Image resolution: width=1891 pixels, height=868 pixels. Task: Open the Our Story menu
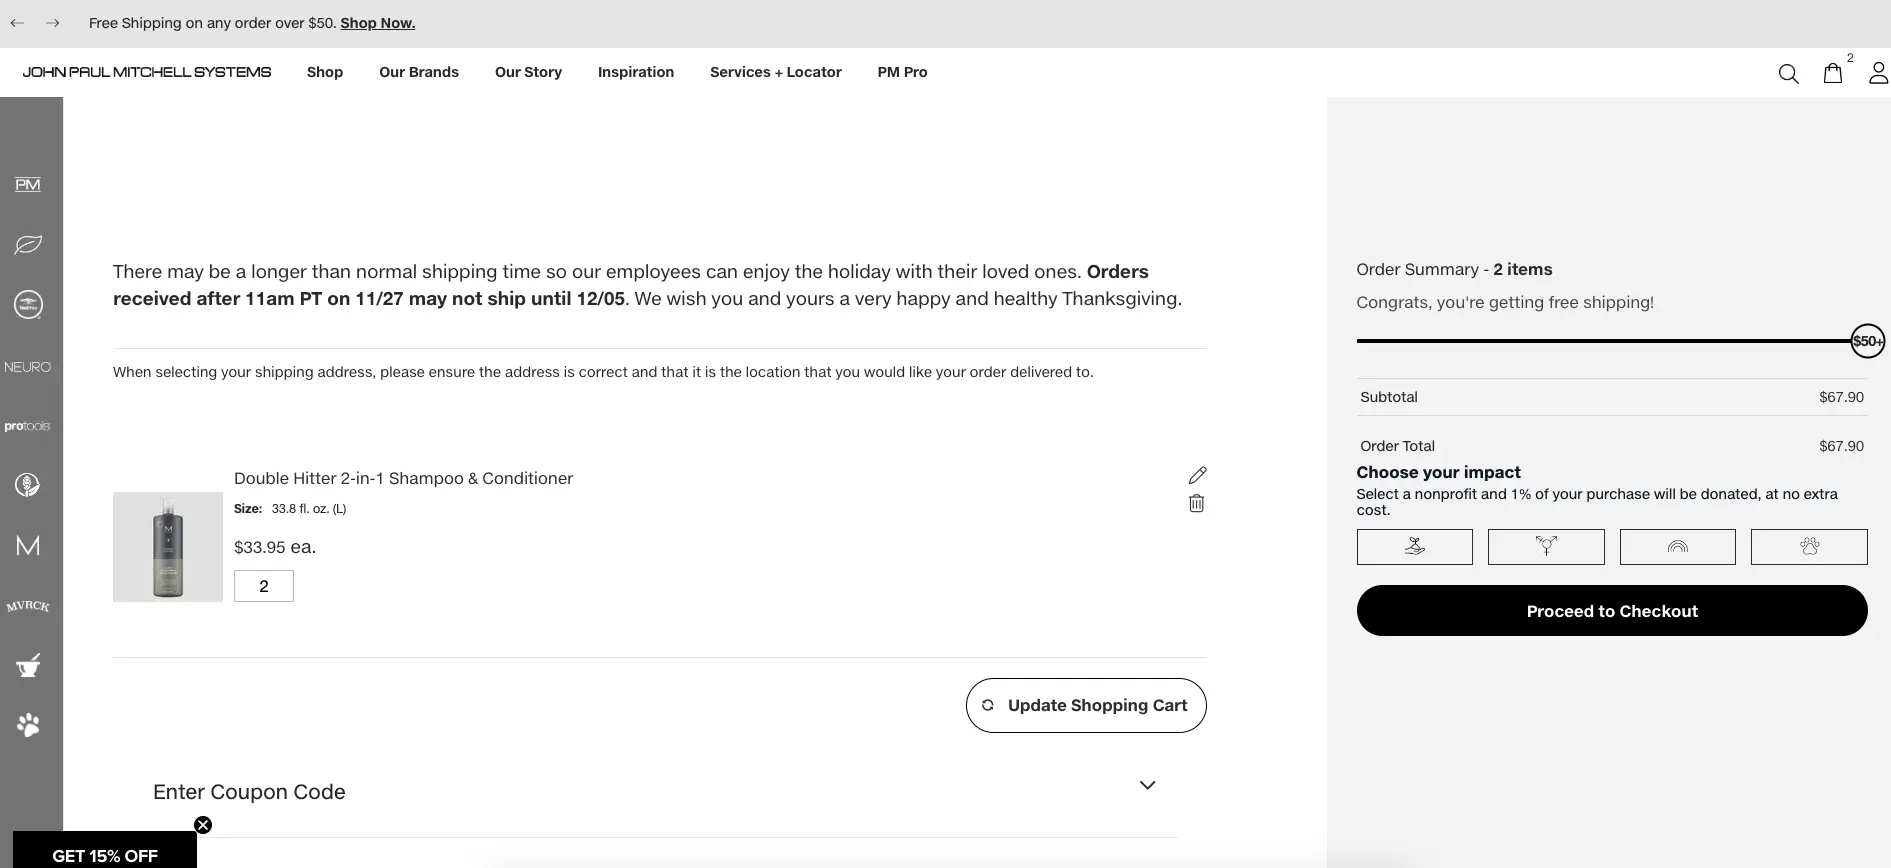(x=528, y=72)
